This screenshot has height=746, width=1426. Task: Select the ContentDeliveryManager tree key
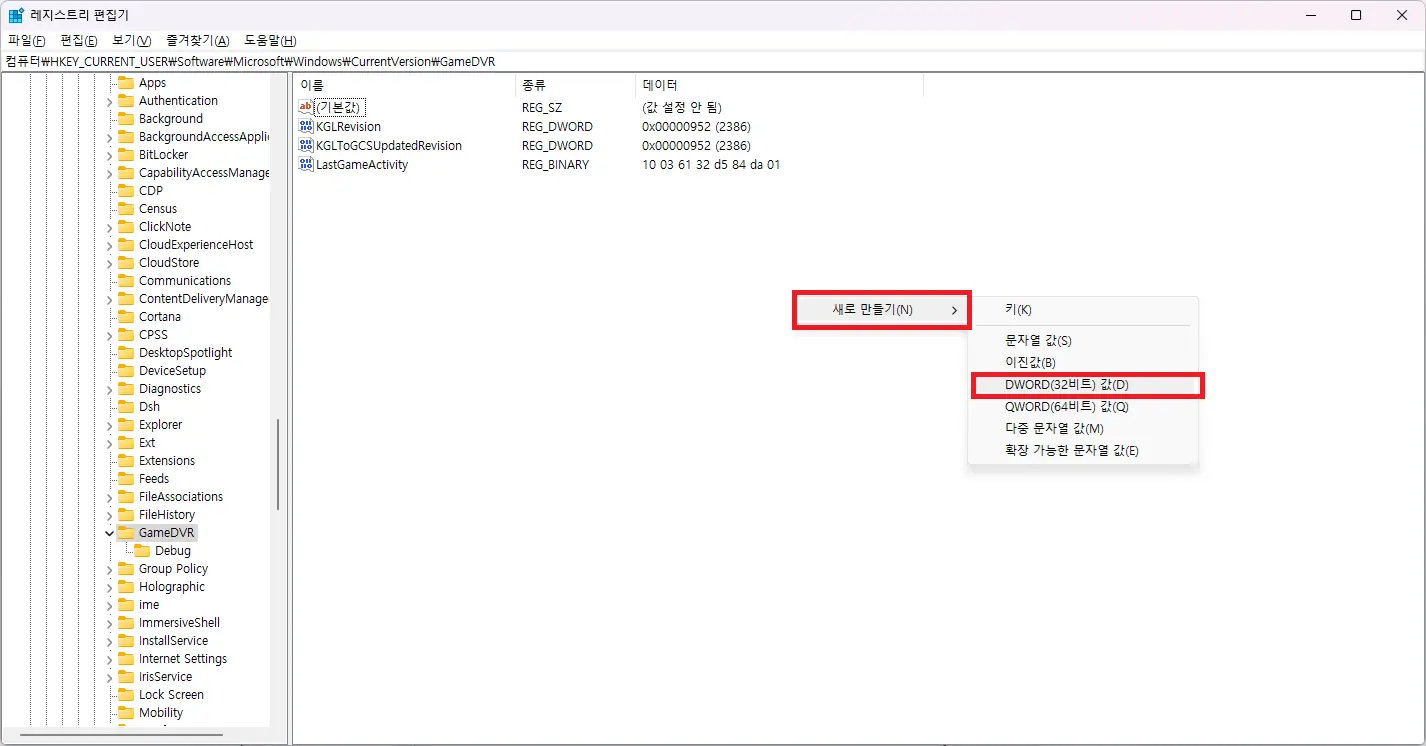point(203,299)
